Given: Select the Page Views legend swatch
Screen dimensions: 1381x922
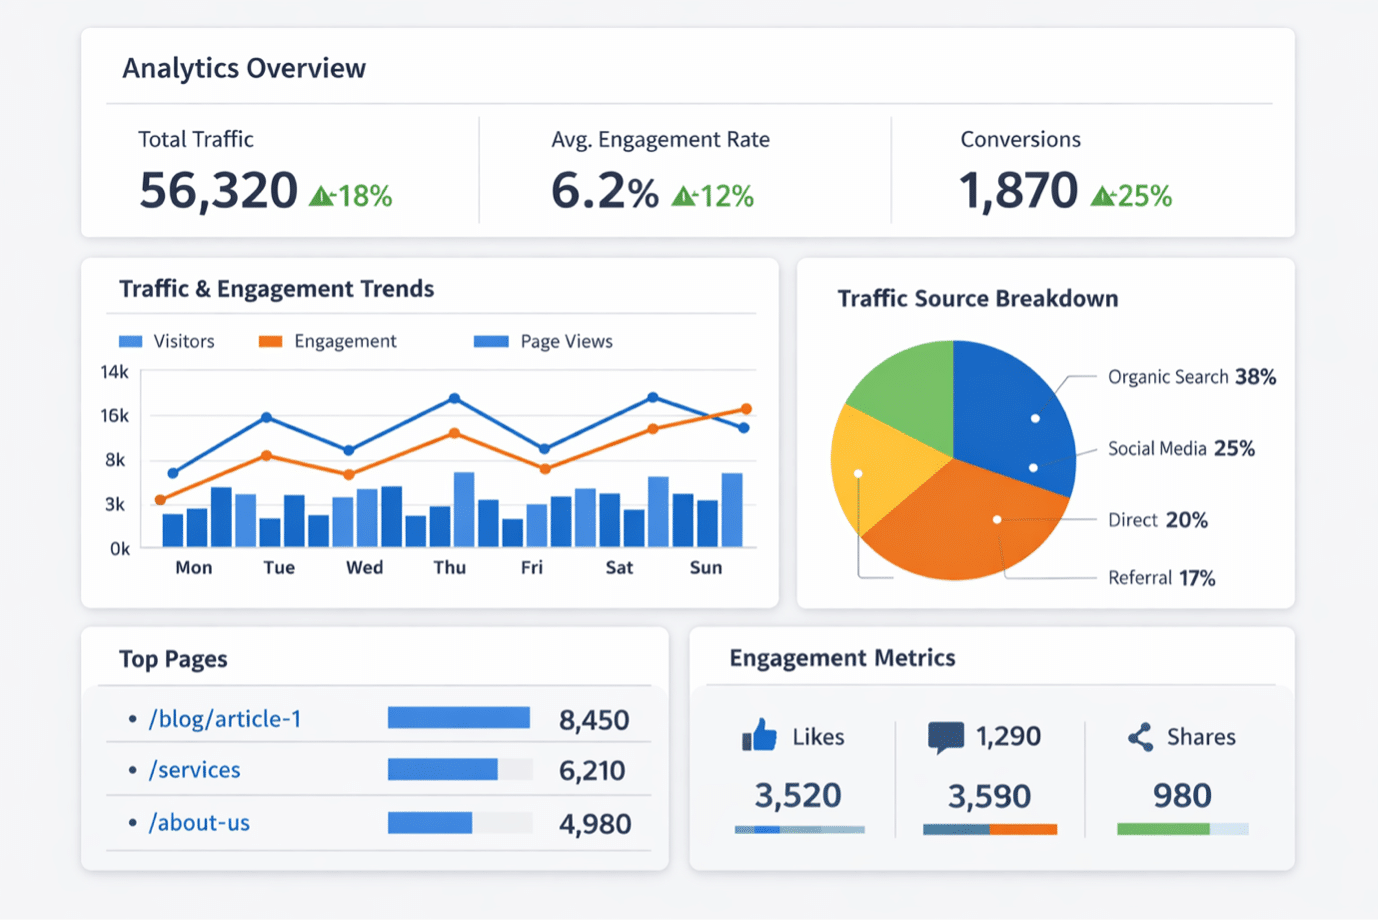Looking at the screenshot, I should pos(491,342).
